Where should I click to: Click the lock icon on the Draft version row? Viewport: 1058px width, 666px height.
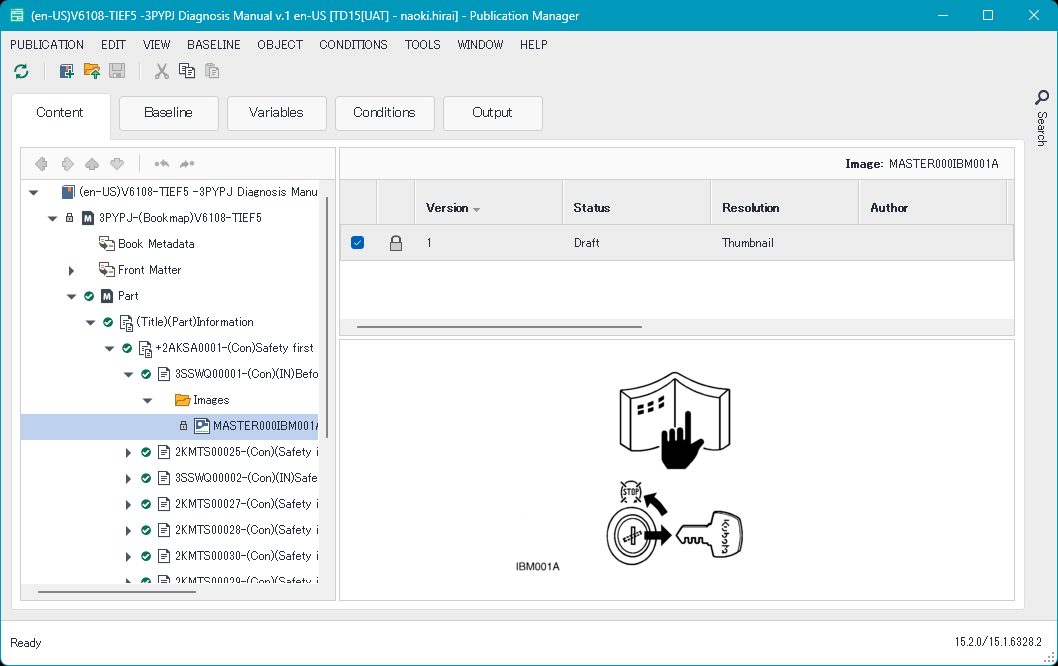[x=395, y=242]
